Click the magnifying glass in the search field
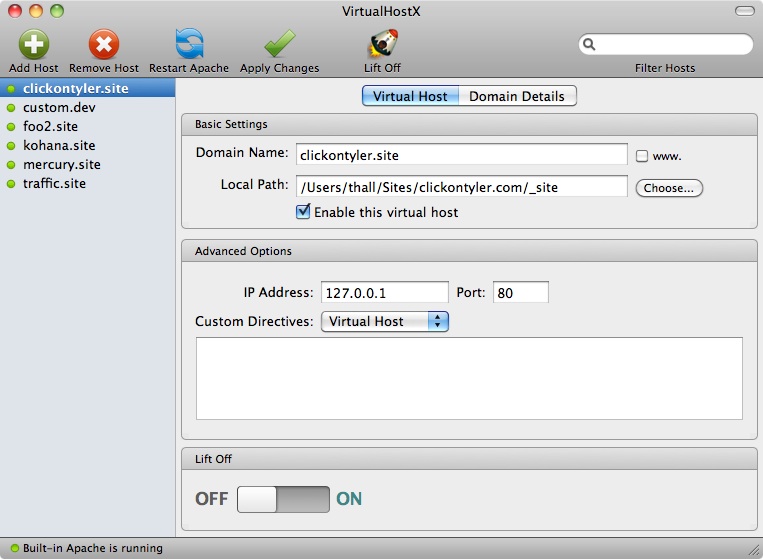 click(590, 45)
